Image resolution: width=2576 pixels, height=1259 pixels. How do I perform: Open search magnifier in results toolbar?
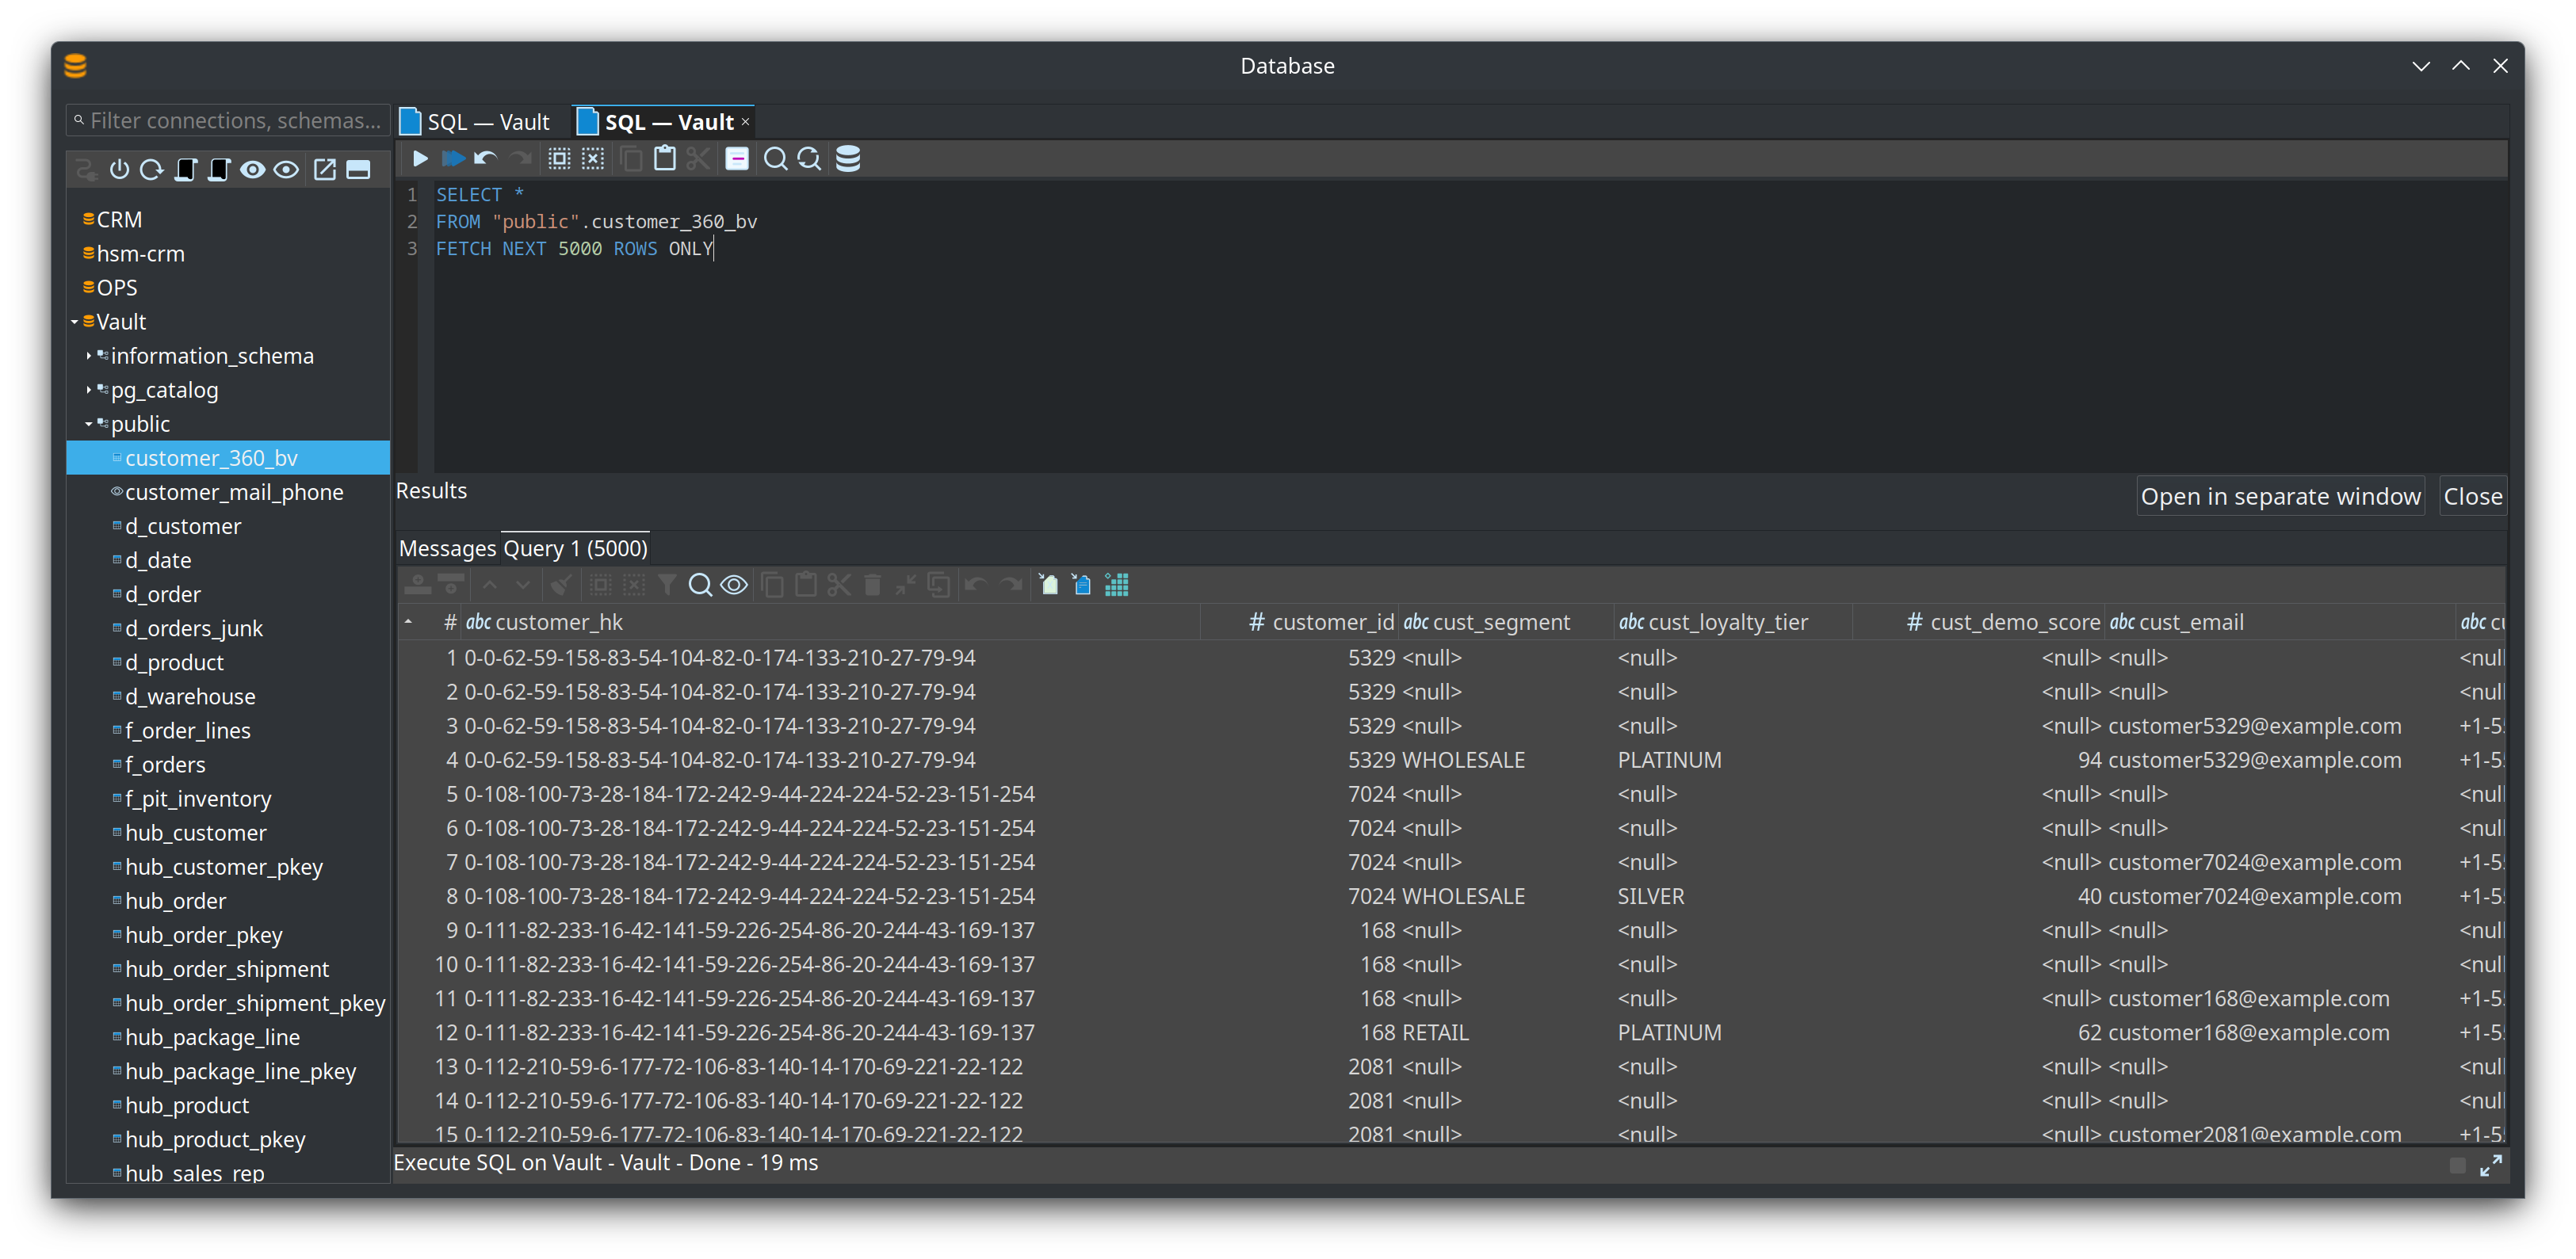point(700,585)
